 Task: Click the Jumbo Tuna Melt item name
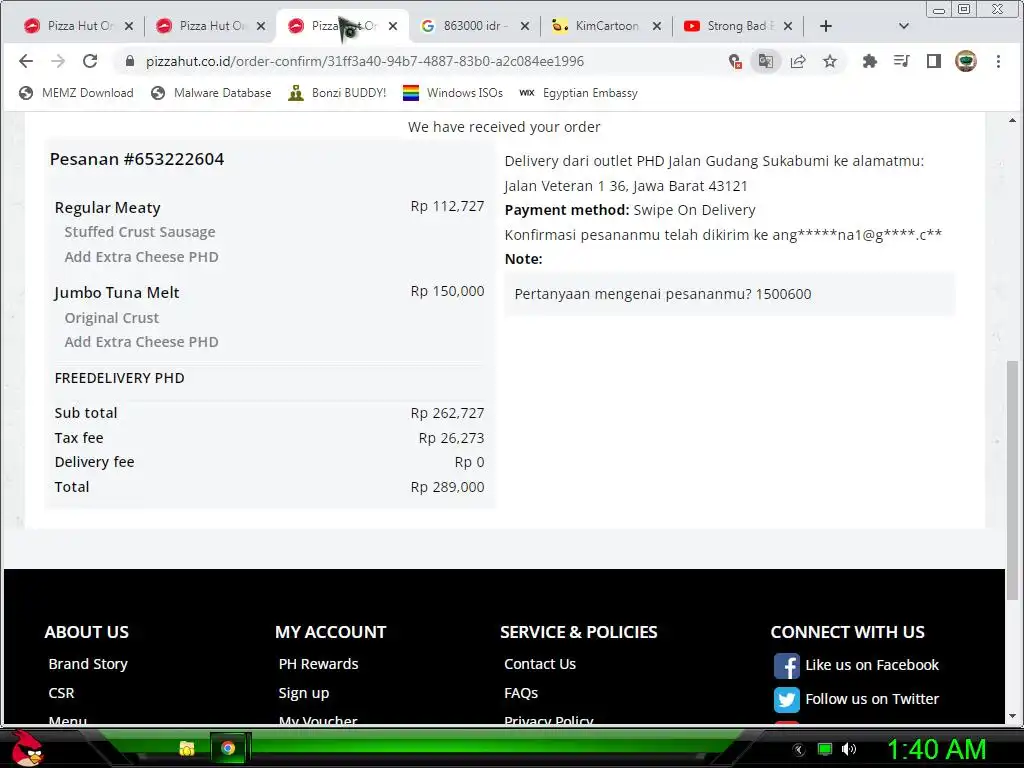tap(116, 293)
